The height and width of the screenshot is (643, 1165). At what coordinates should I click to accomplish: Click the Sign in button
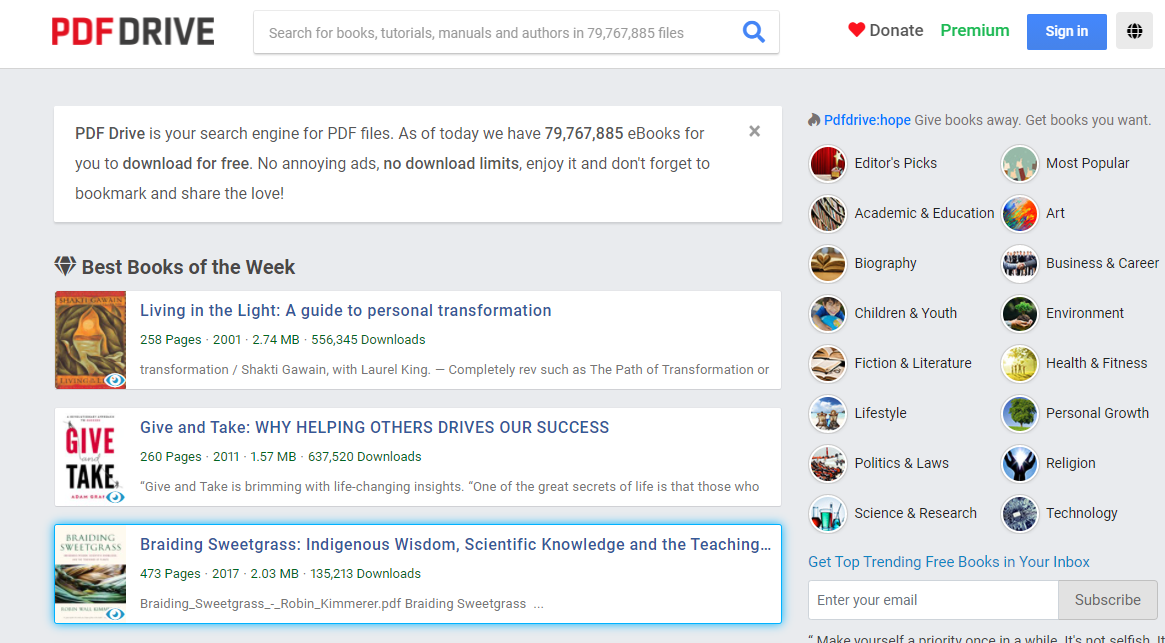pos(1066,31)
